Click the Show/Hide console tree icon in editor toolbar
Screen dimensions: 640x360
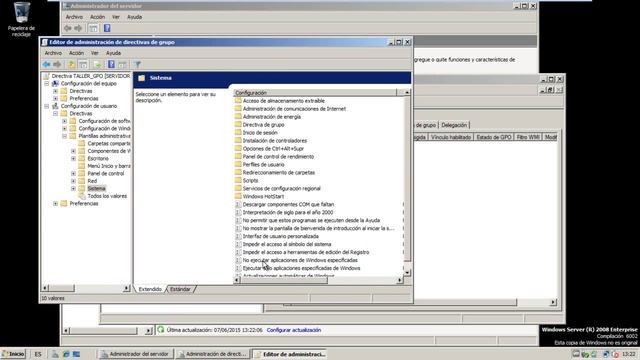click(x=83, y=64)
